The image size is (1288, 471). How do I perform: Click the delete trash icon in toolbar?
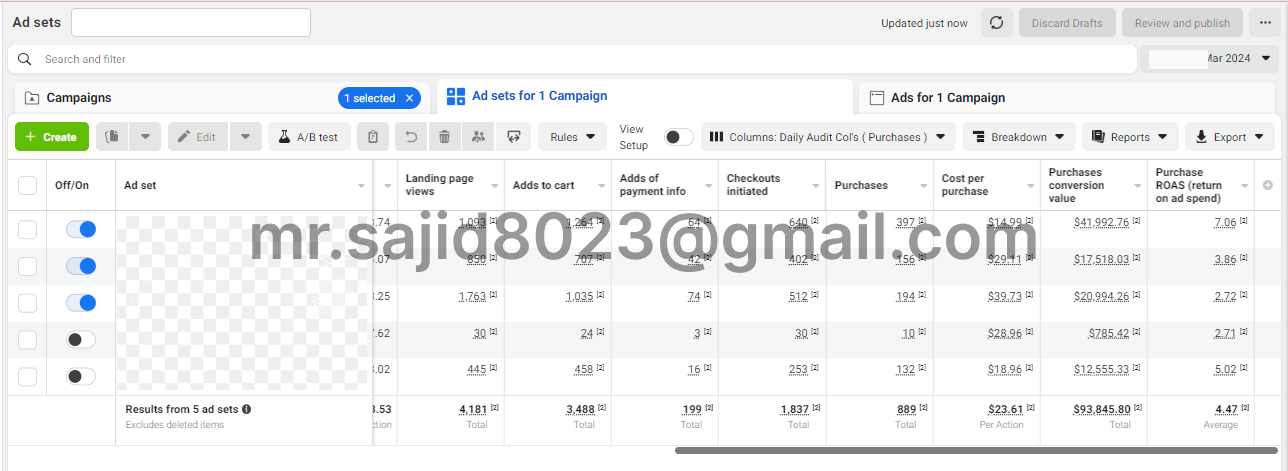coord(445,137)
